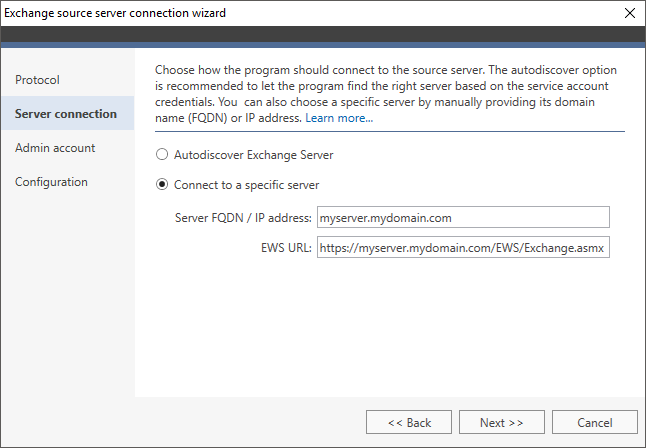Screen dimensions: 646x448
Task: Open the Configuration step
Action: pyautogui.click(x=68, y=182)
